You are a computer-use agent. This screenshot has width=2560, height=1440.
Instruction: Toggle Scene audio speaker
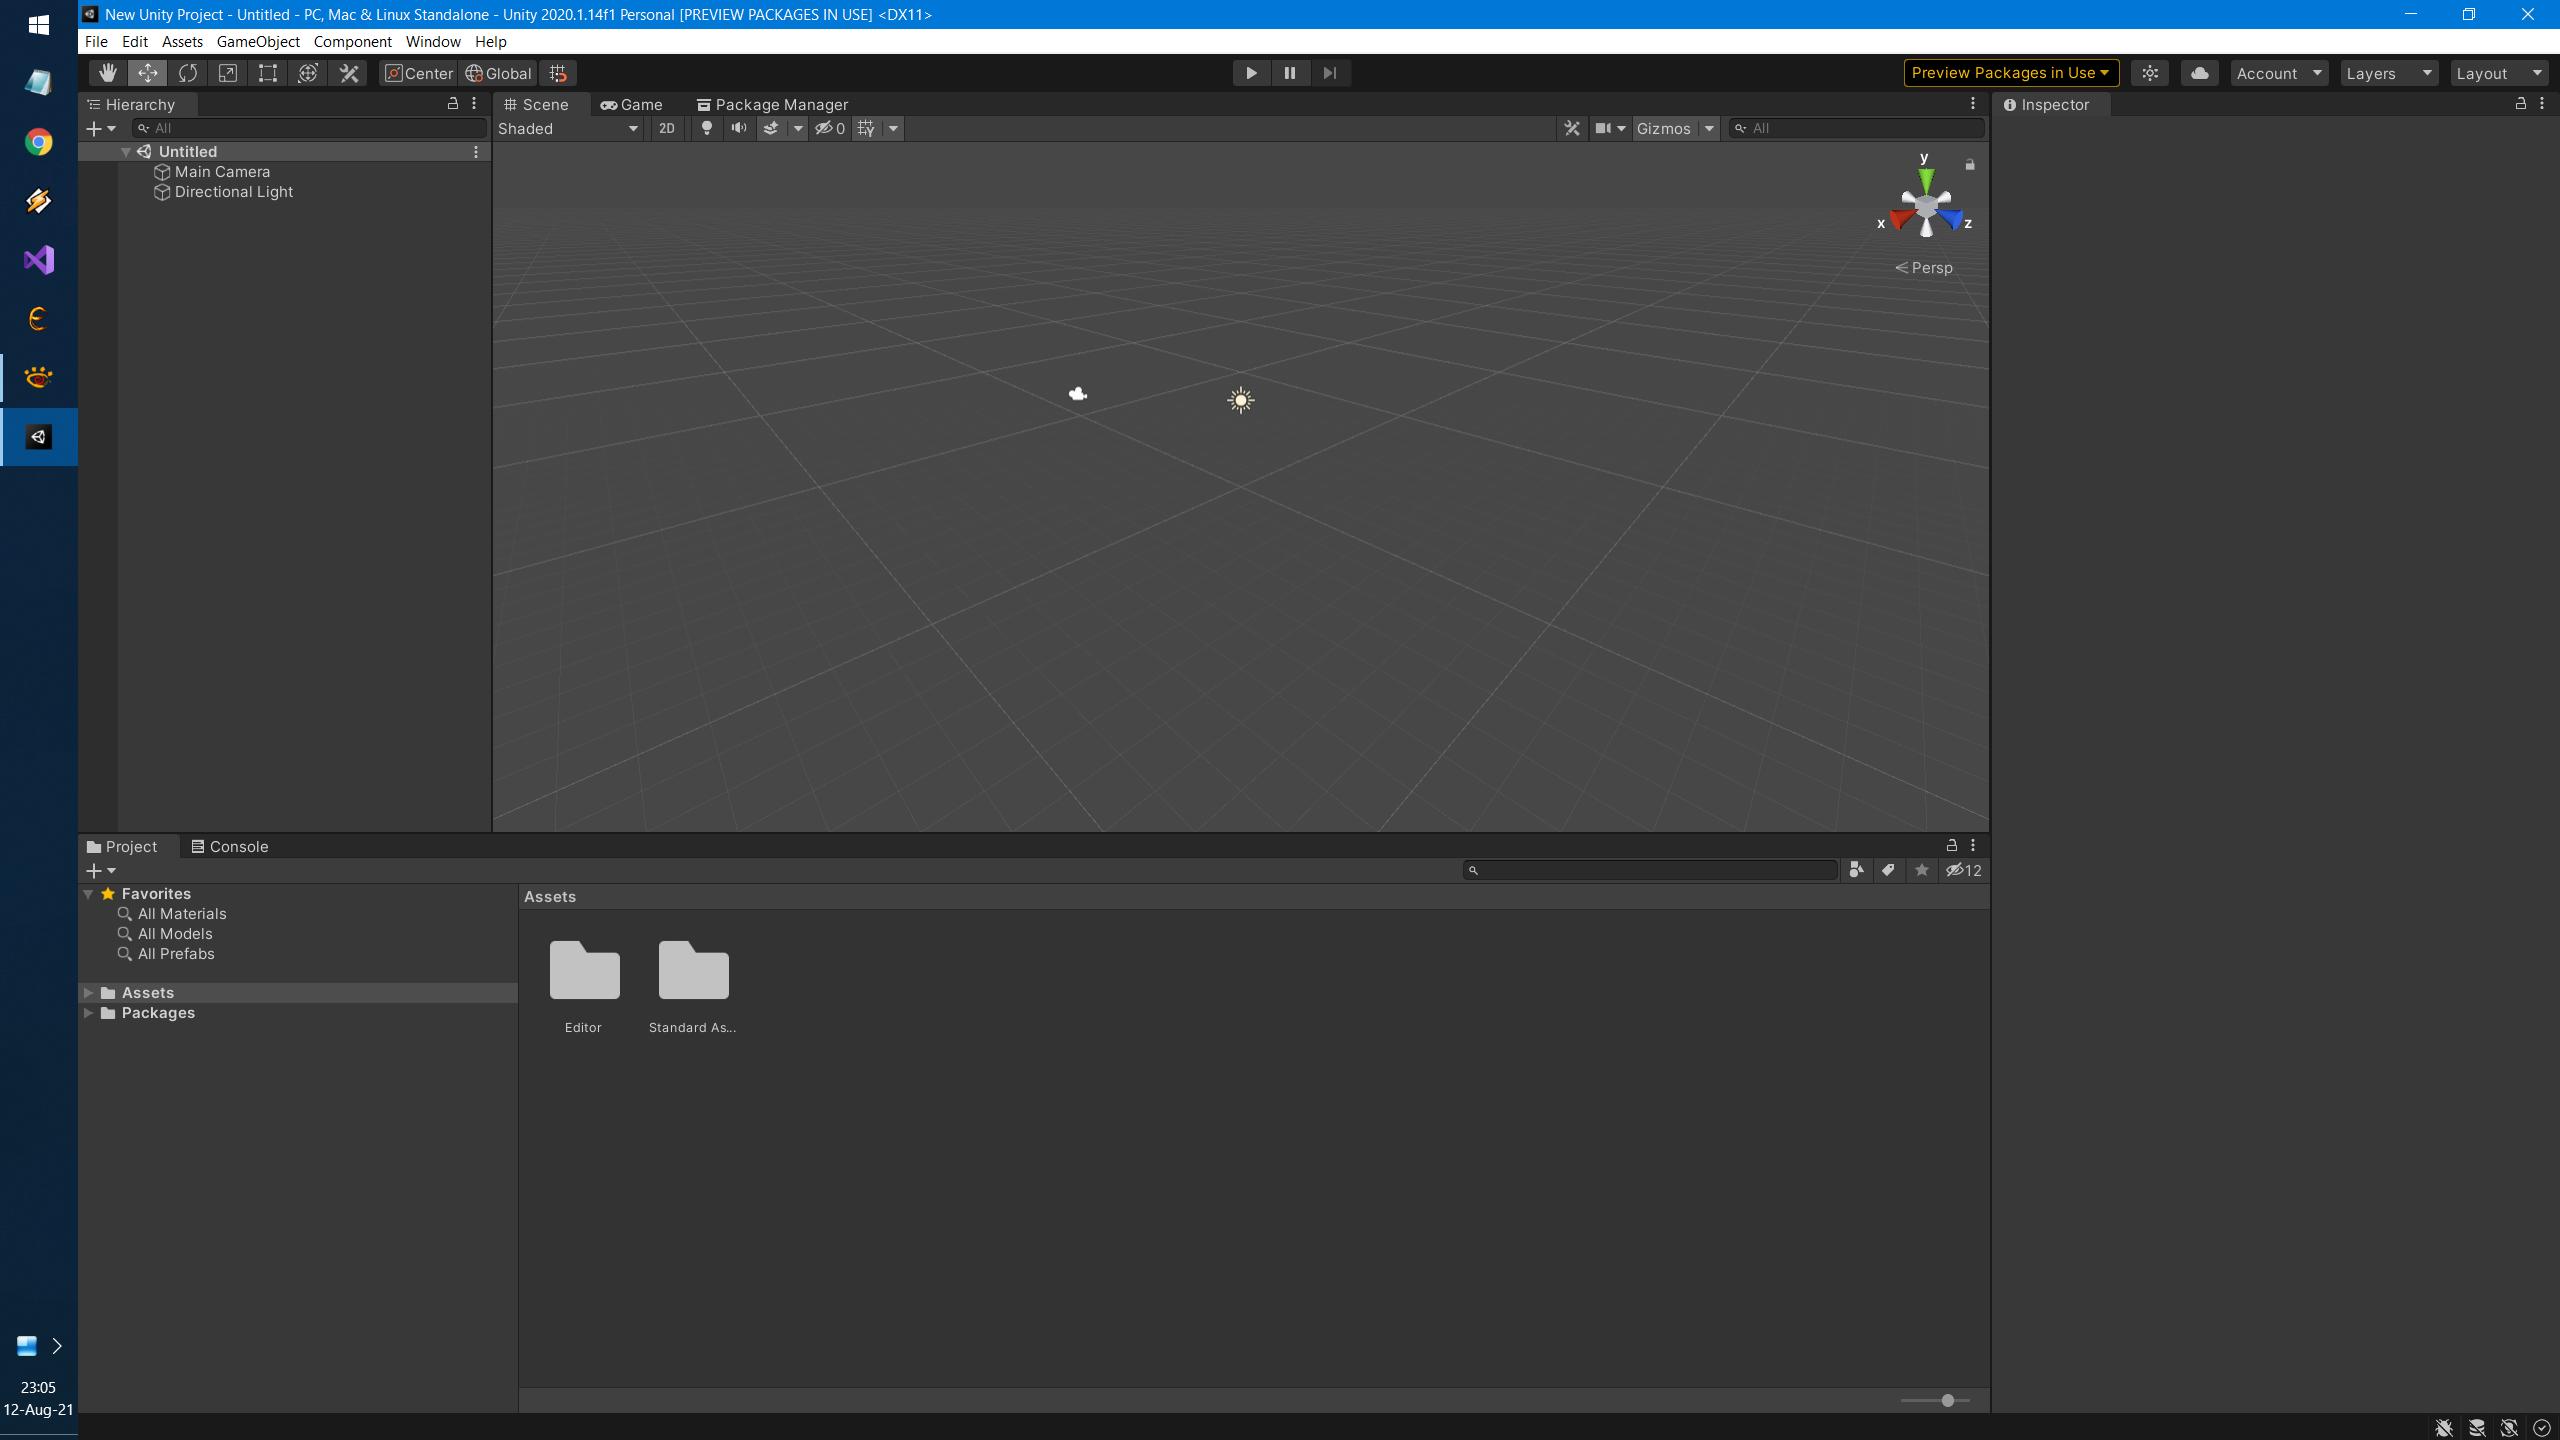click(739, 128)
